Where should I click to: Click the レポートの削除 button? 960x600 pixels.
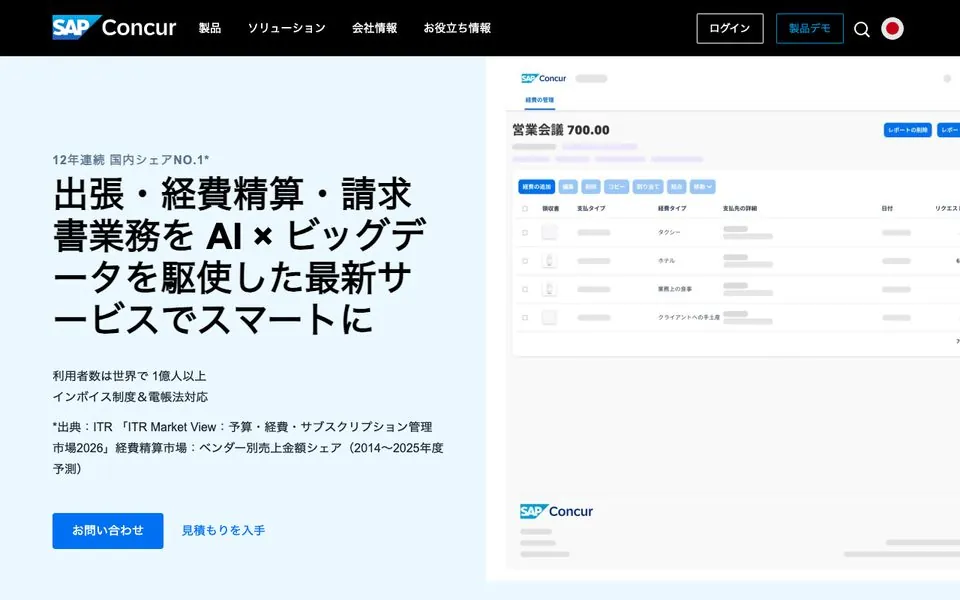point(907,130)
